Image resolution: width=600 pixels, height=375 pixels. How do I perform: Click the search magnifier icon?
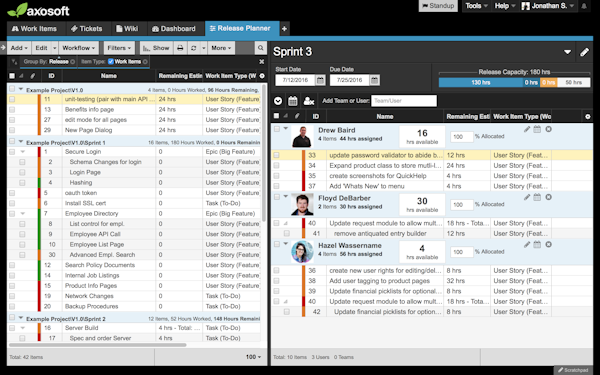click(x=261, y=48)
